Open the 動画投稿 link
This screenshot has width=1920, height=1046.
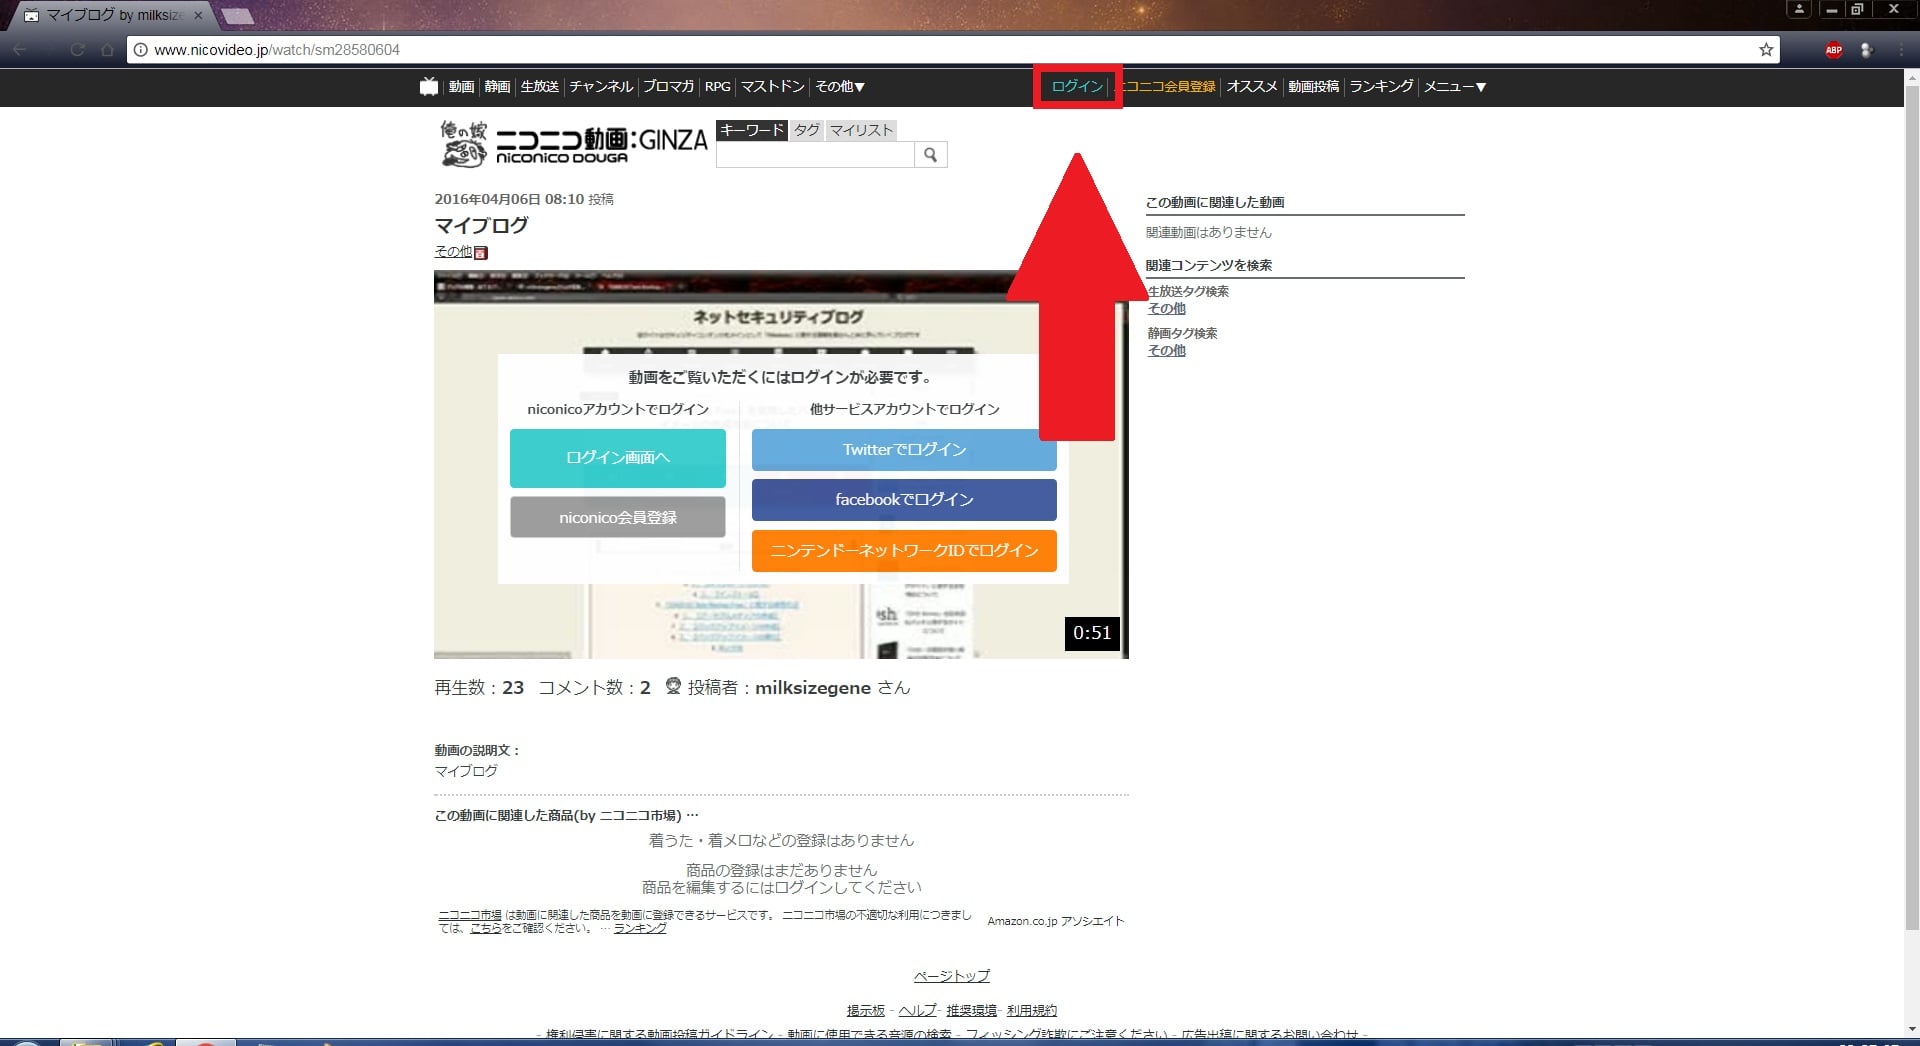tap(1313, 87)
